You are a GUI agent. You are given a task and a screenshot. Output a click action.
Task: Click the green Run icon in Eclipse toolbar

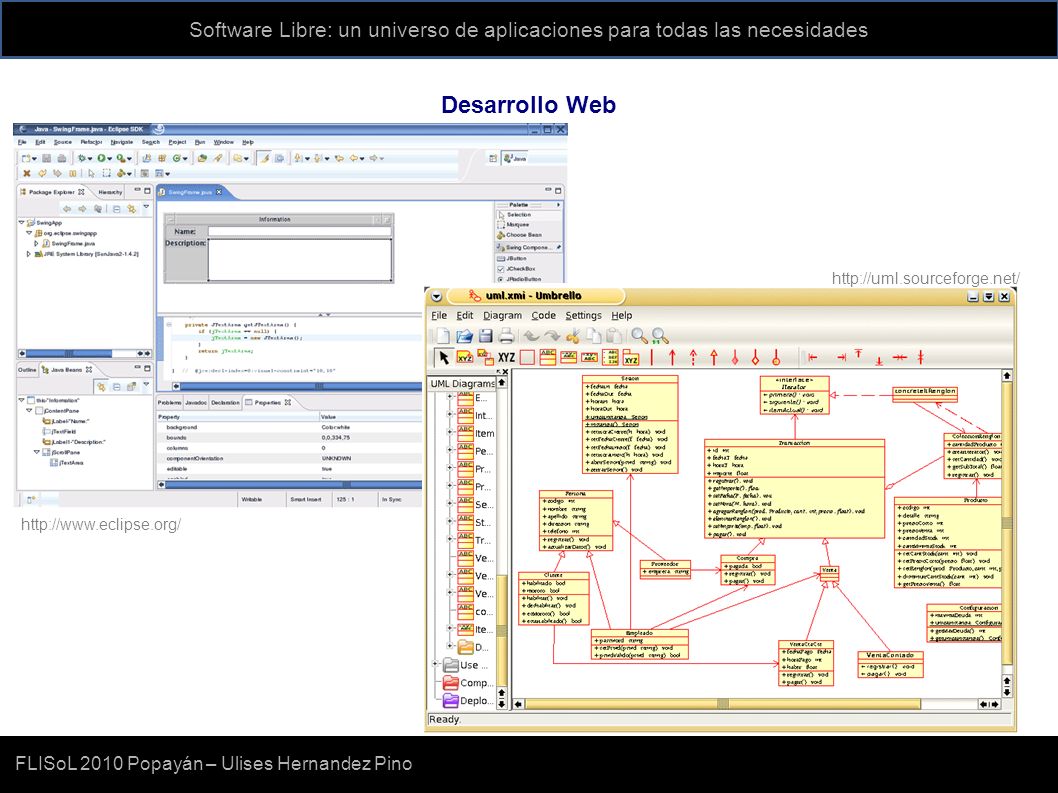pos(101,158)
